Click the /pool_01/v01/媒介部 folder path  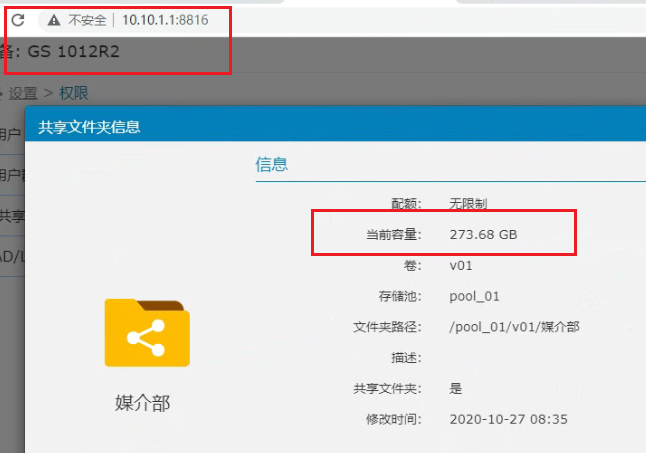515,327
